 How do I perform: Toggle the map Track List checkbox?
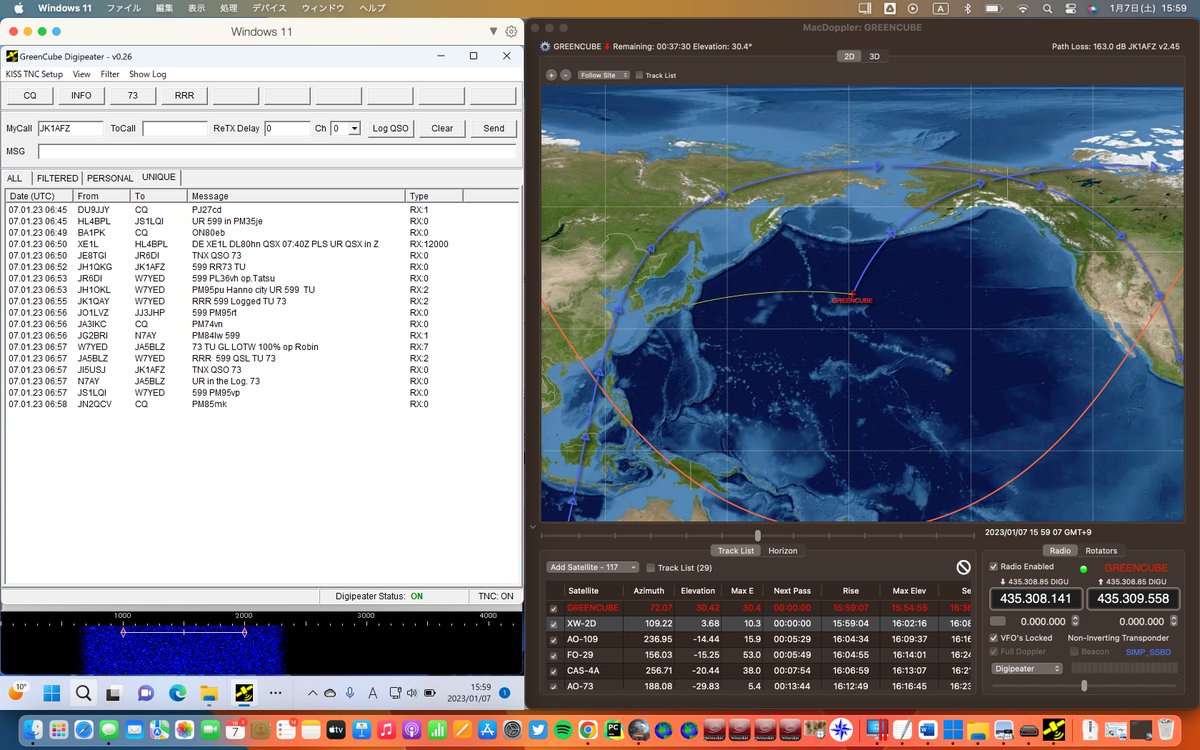[x=640, y=75]
